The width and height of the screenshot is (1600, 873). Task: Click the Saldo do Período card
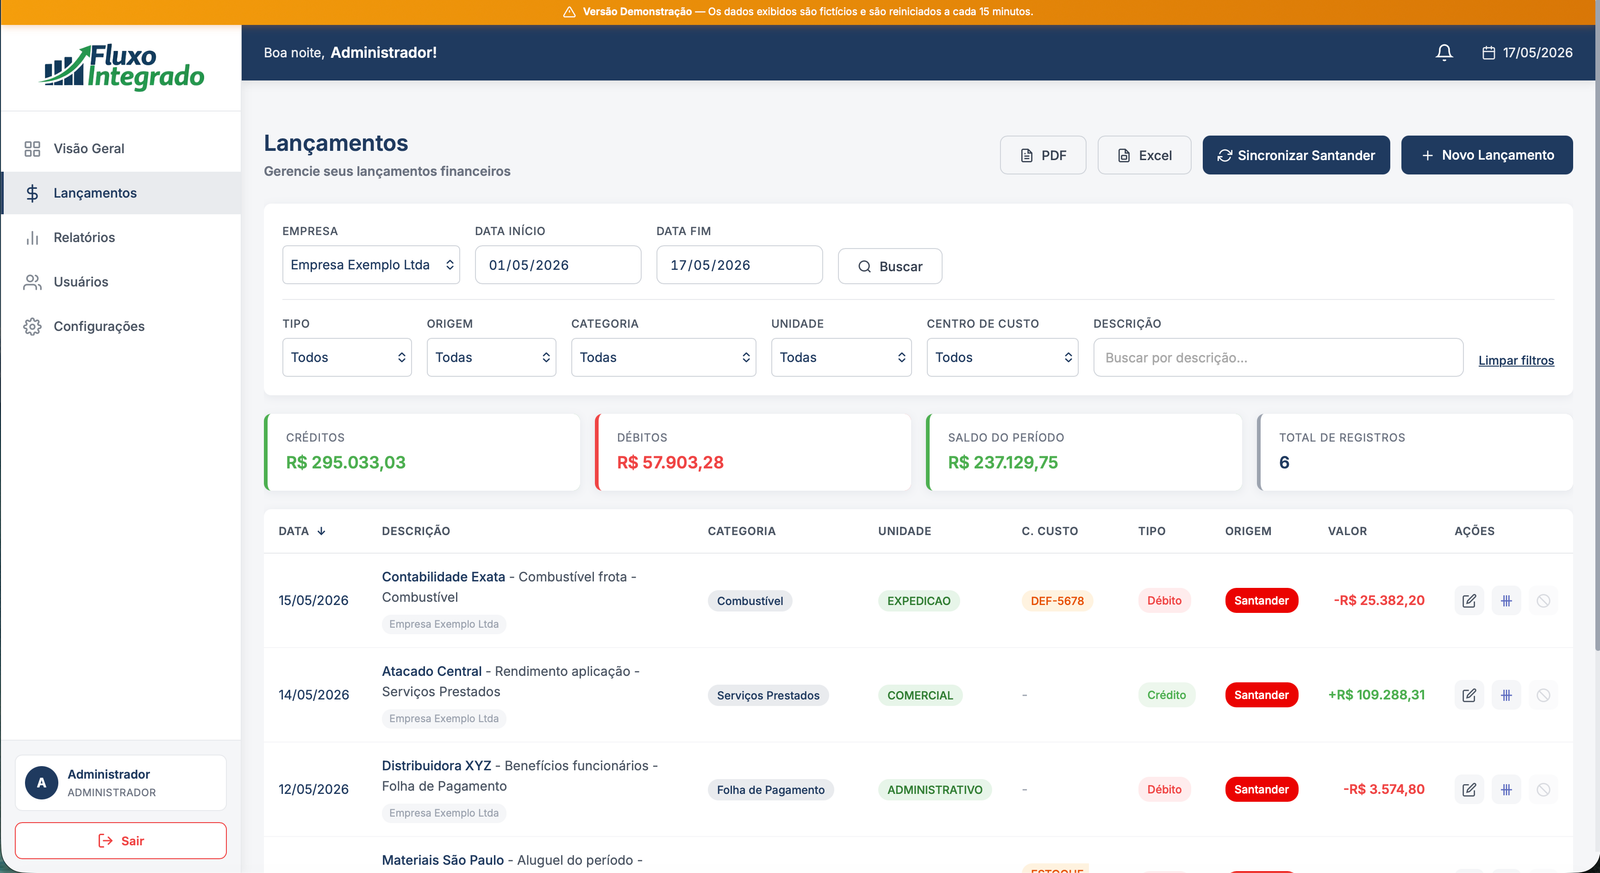[x=1084, y=452]
